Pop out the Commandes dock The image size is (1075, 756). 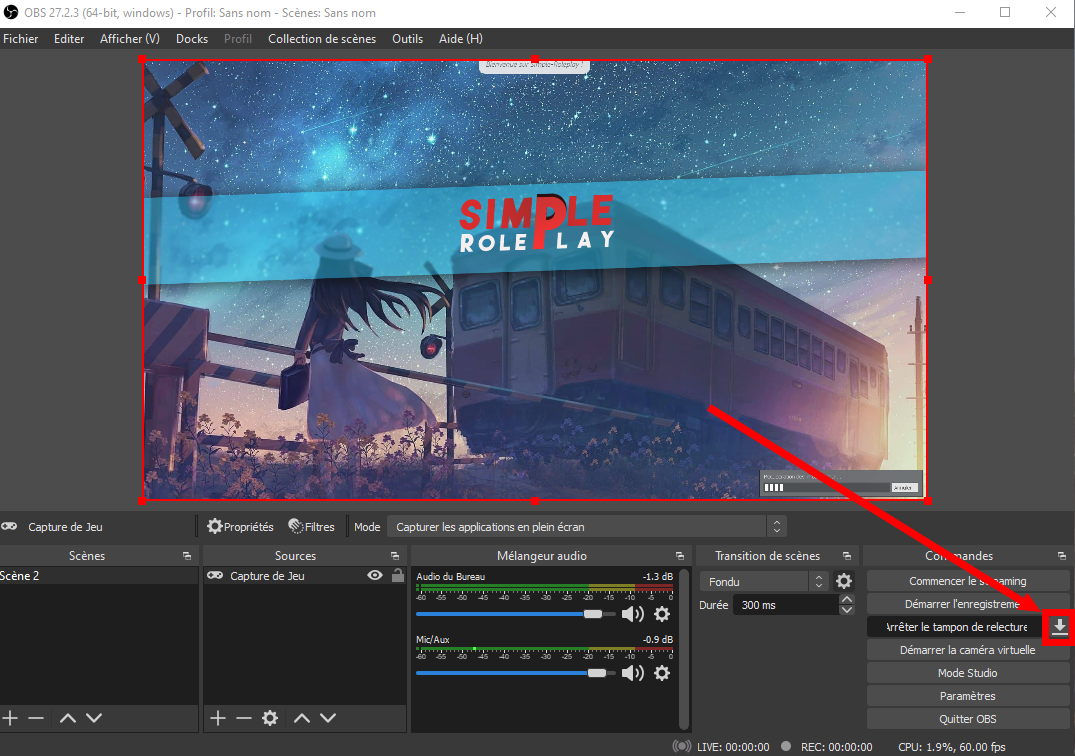(x=1062, y=556)
